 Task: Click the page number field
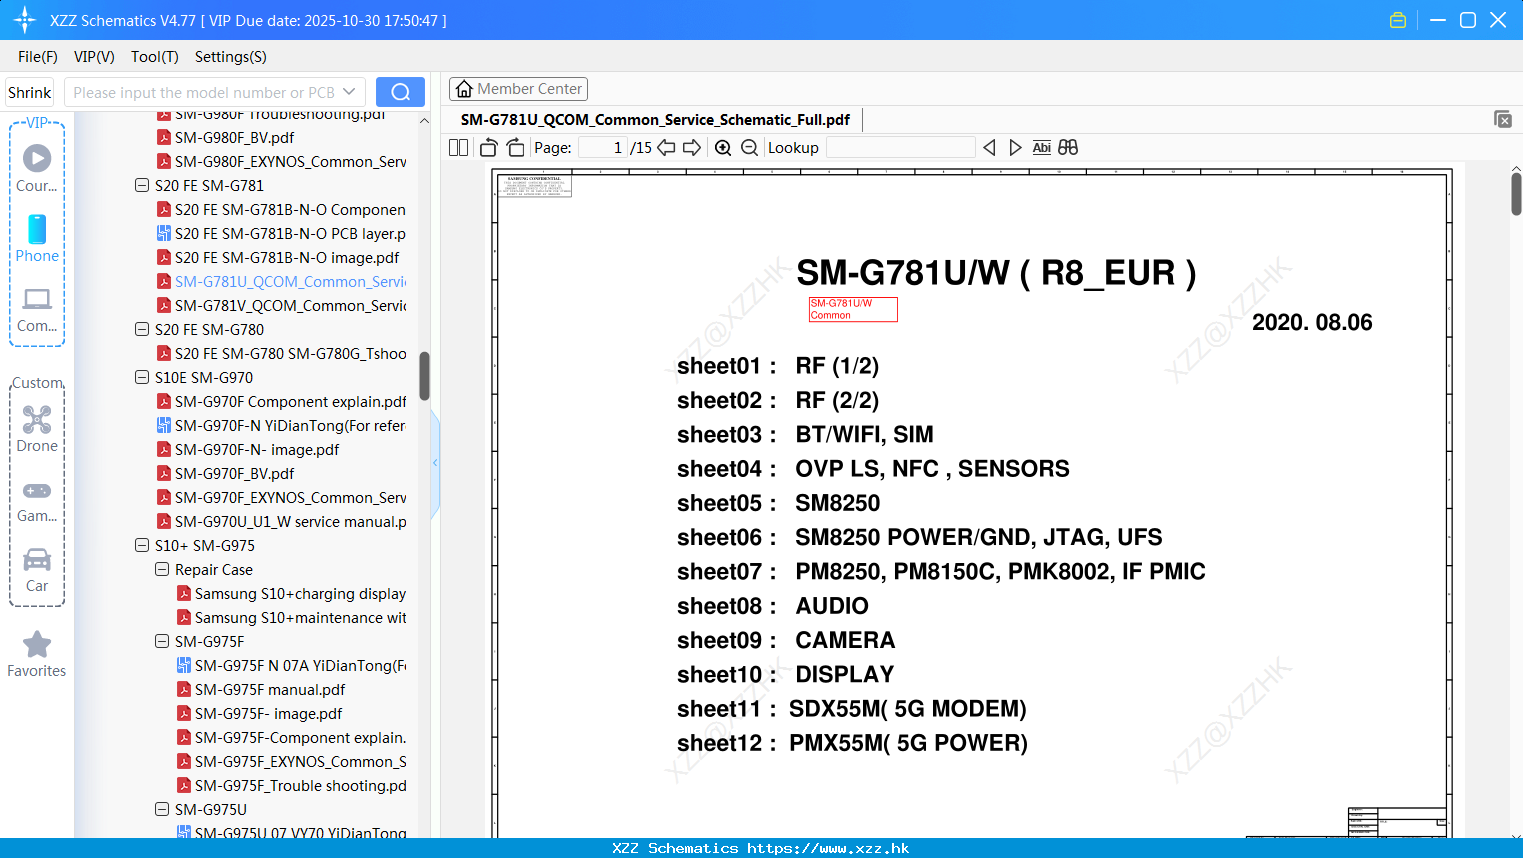603,148
